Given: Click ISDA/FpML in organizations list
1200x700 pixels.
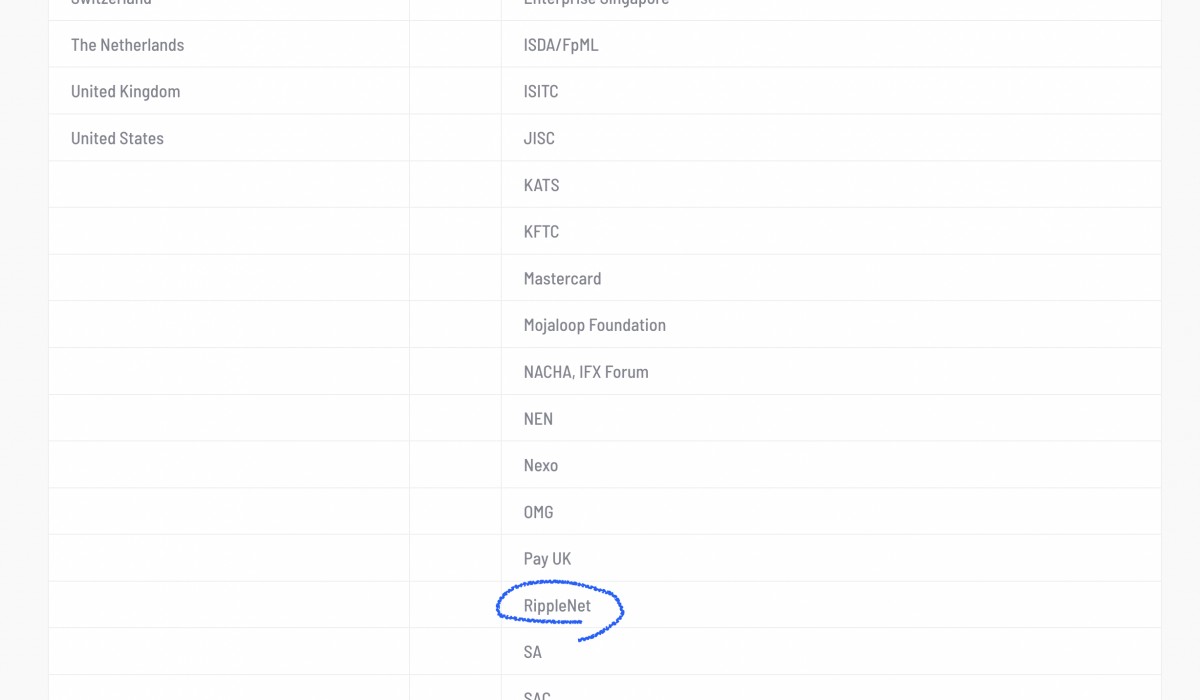Looking at the screenshot, I should tap(561, 45).
